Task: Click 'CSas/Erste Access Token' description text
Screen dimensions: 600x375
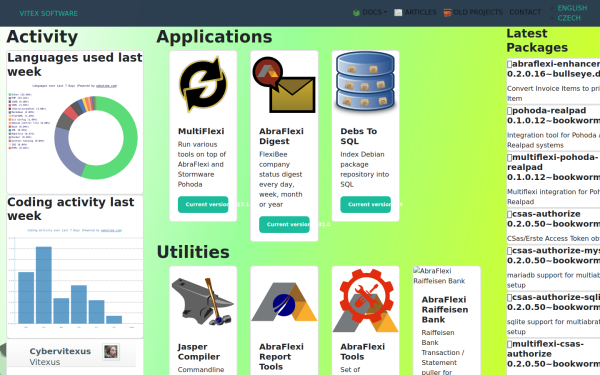Action: [553, 238]
